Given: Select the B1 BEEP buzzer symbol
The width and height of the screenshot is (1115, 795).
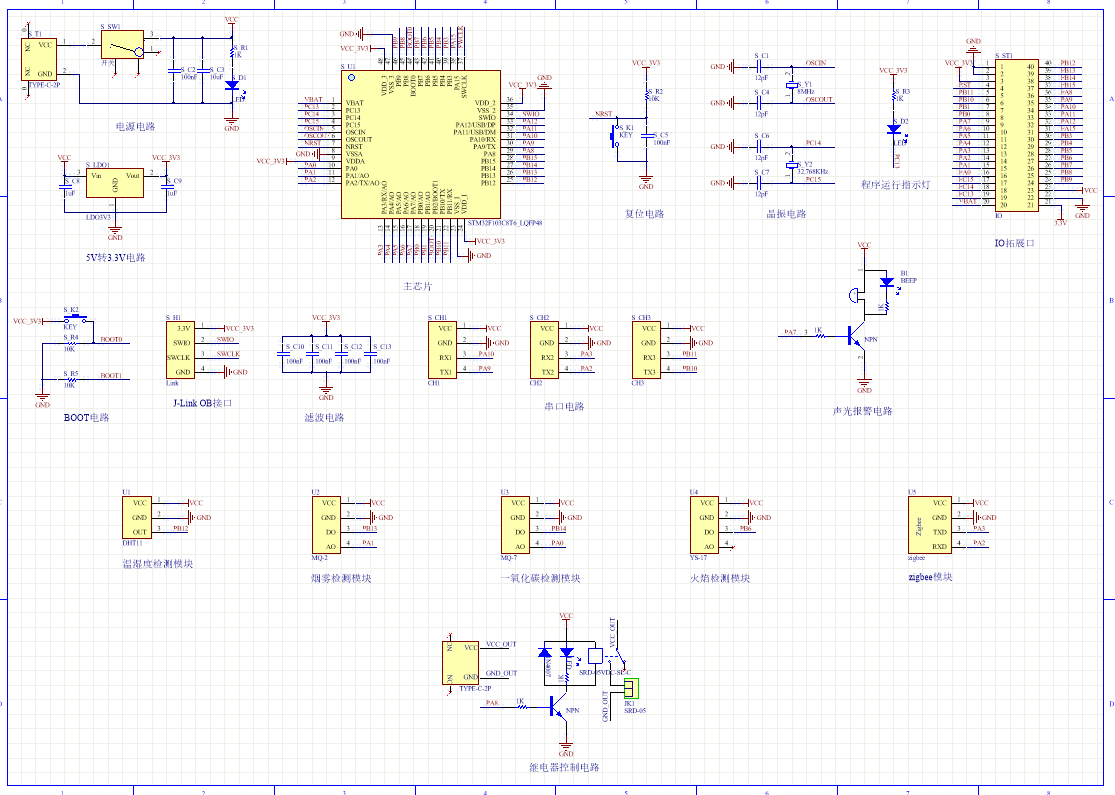Looking at the screenshot, I should (x=855, y=294).
